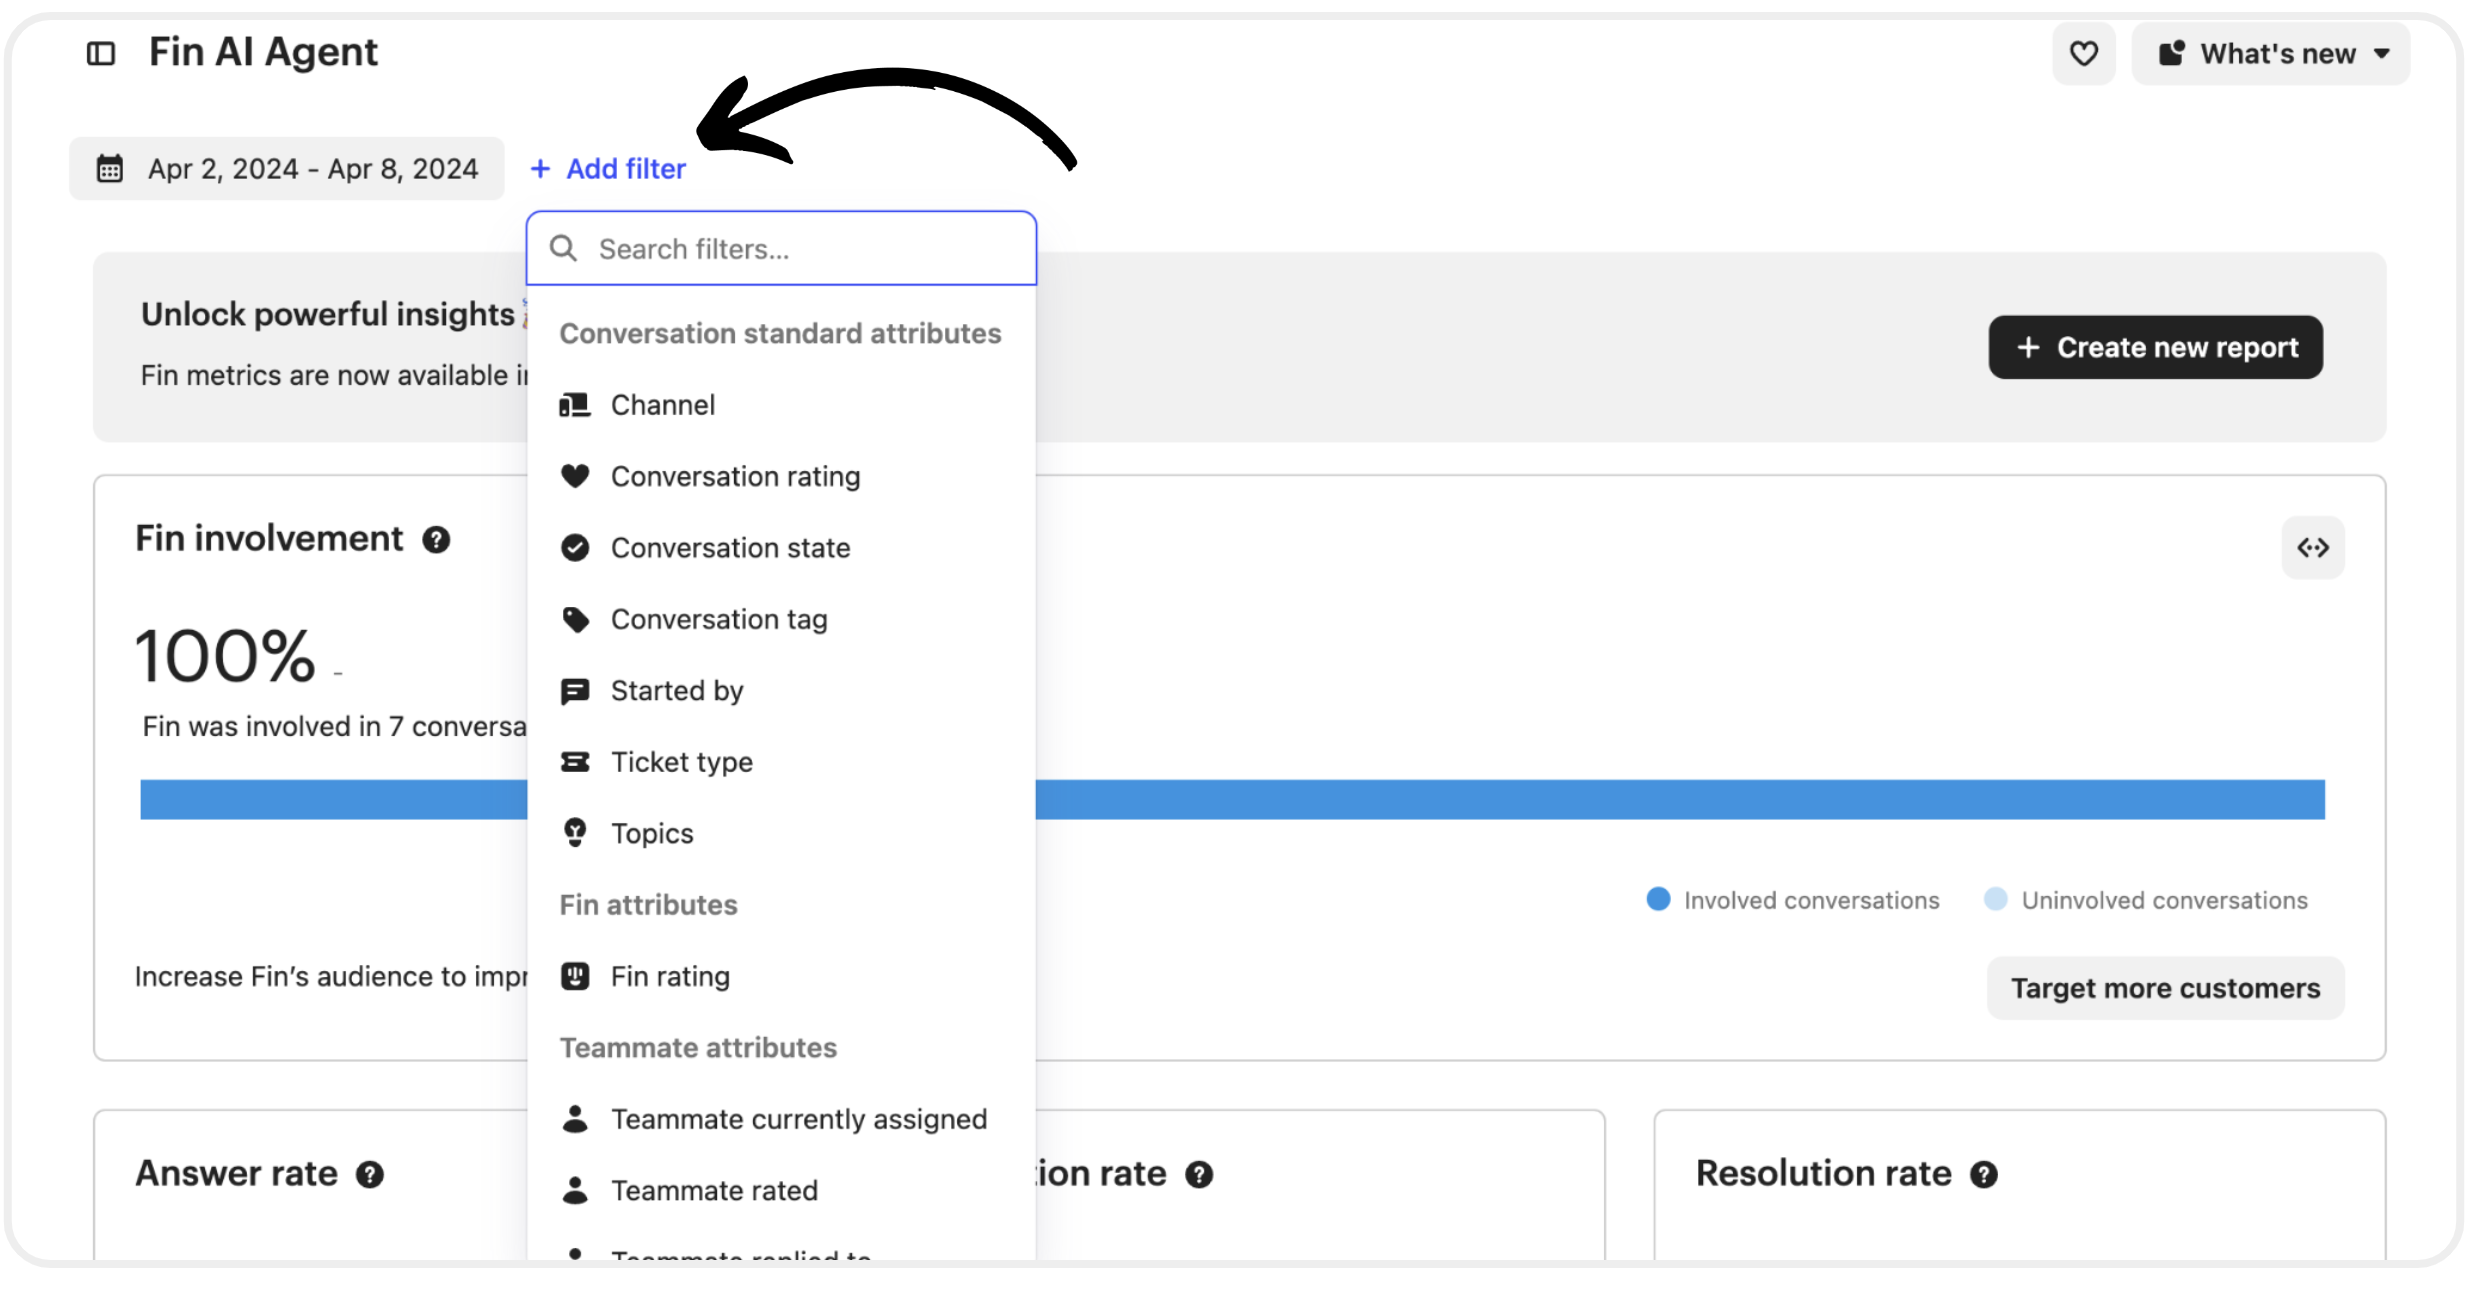Click the Fin attributes section heading
Image resolution: width=2480 pixels, height=1294 pixels.
pos(648,905)
